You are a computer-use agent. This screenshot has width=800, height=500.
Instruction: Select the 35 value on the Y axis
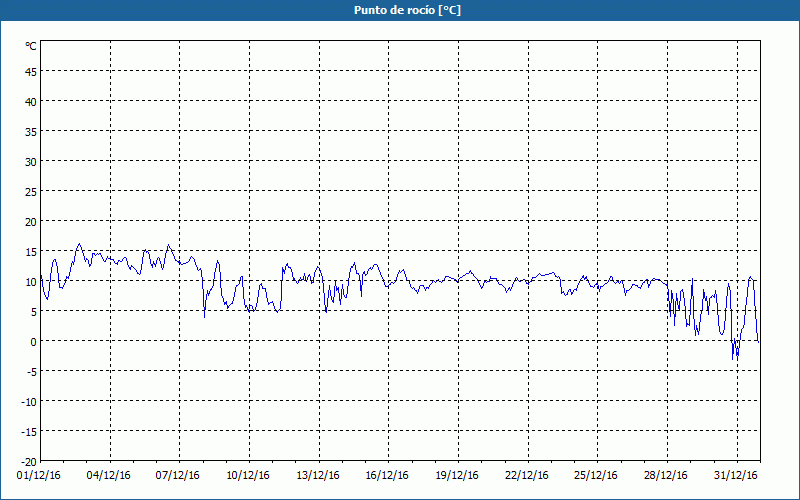(x=31, y=132)
